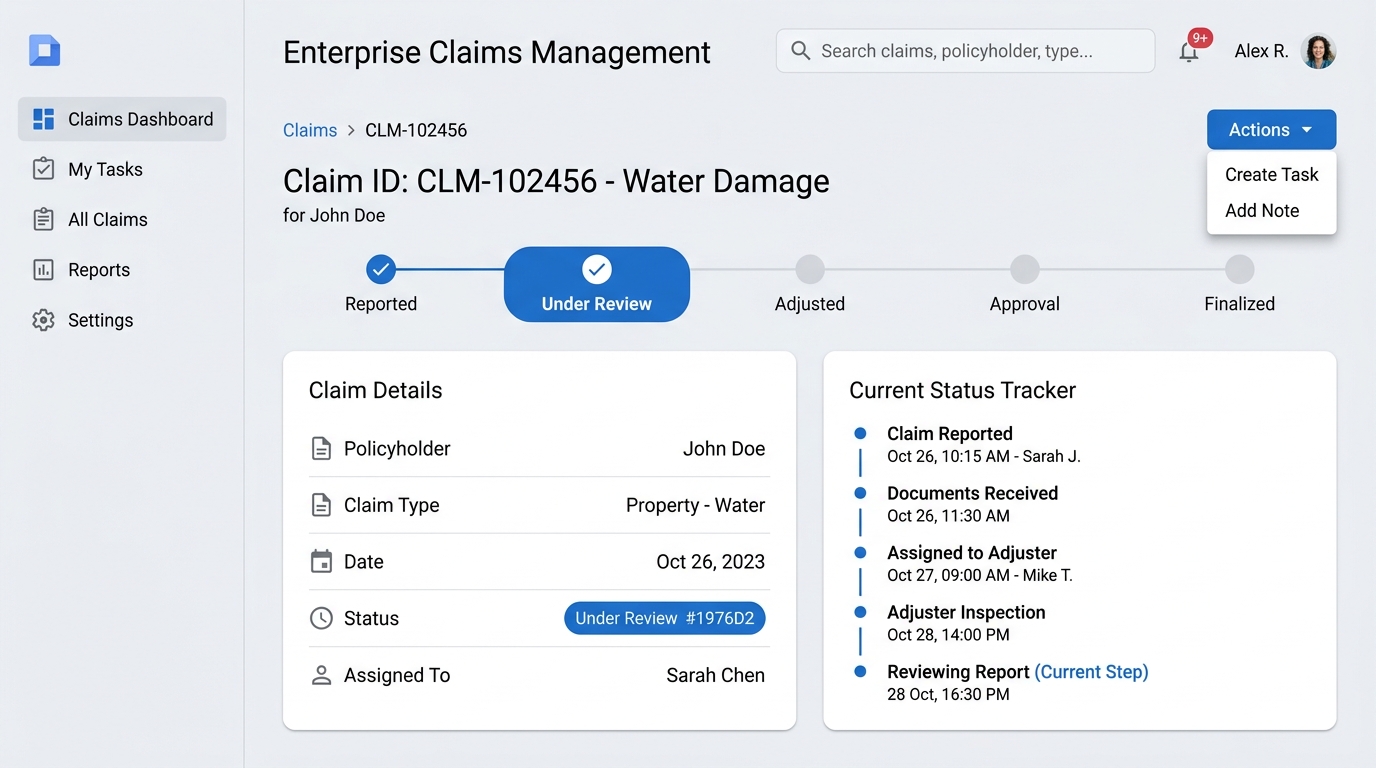
Task: Click the Assigned to Adjuster timeline dot
Action: coord(860,552)
